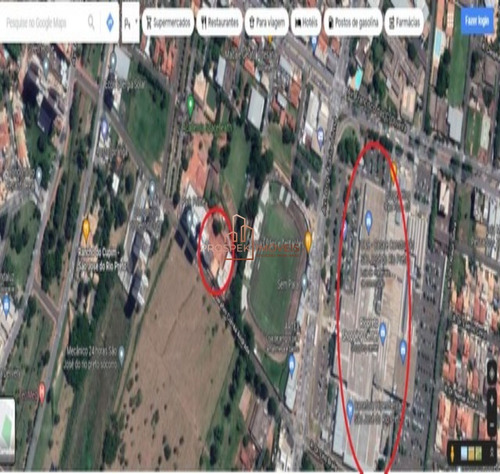This screenshot has width=500, height=474.
Task: Click the green park pin on the map
Action: (190, 104)
